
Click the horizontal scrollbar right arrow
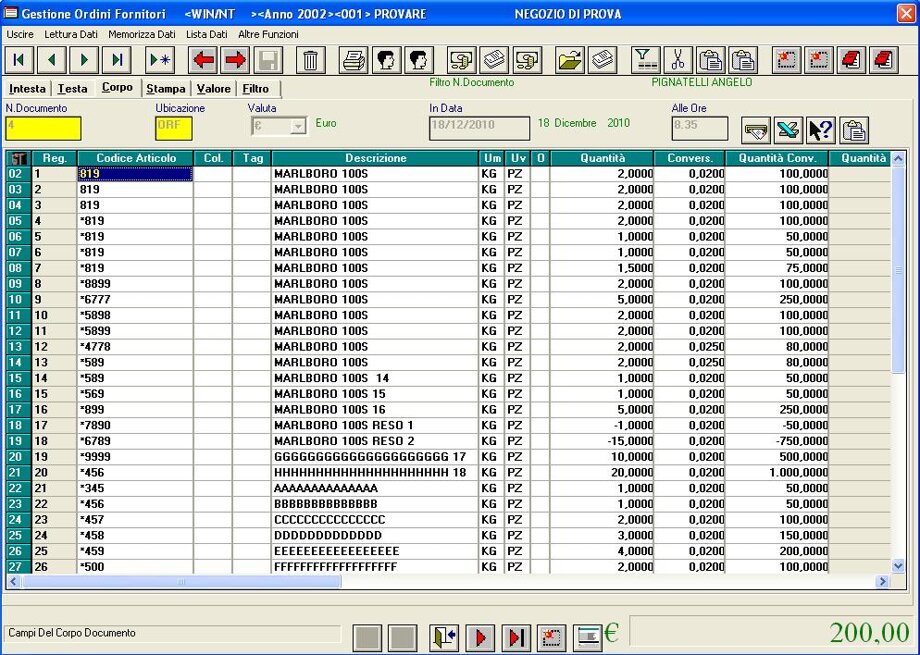pos(882,581)
